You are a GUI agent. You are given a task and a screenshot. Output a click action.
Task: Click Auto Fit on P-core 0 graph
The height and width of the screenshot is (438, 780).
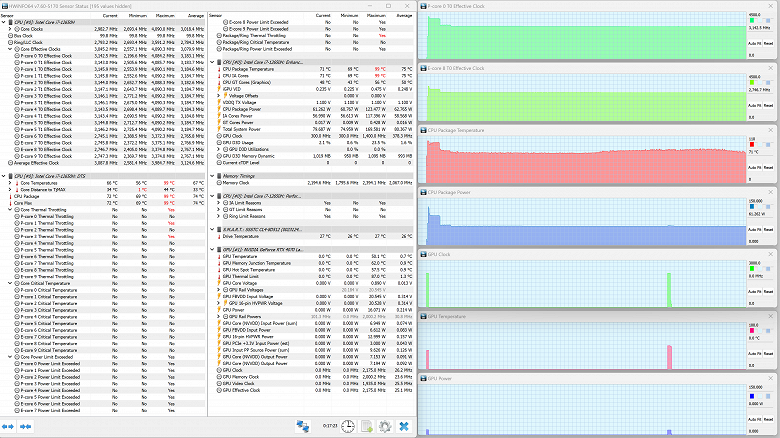755,43
